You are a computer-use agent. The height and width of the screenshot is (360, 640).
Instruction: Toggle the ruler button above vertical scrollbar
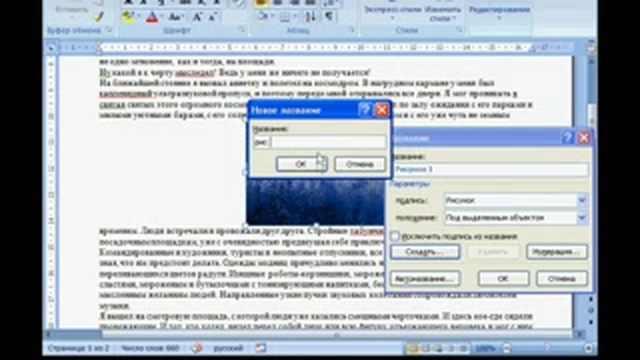point(591,48)
